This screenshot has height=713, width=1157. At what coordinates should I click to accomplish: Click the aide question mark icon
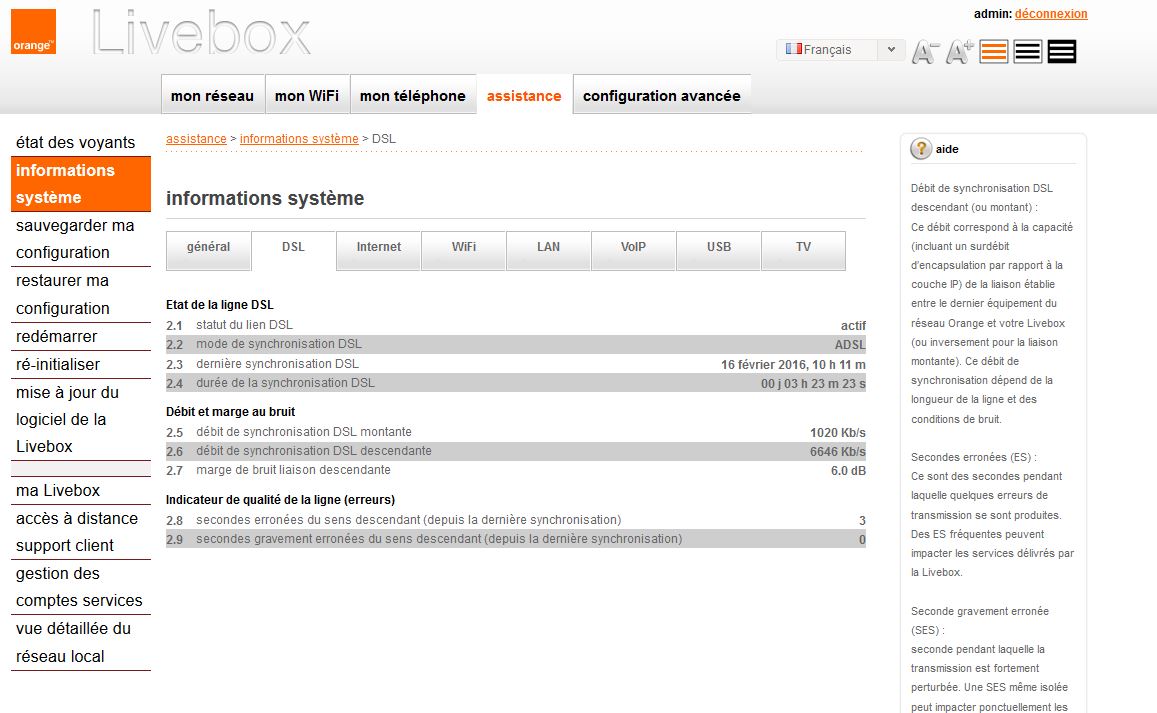click(x=921, y=149)
